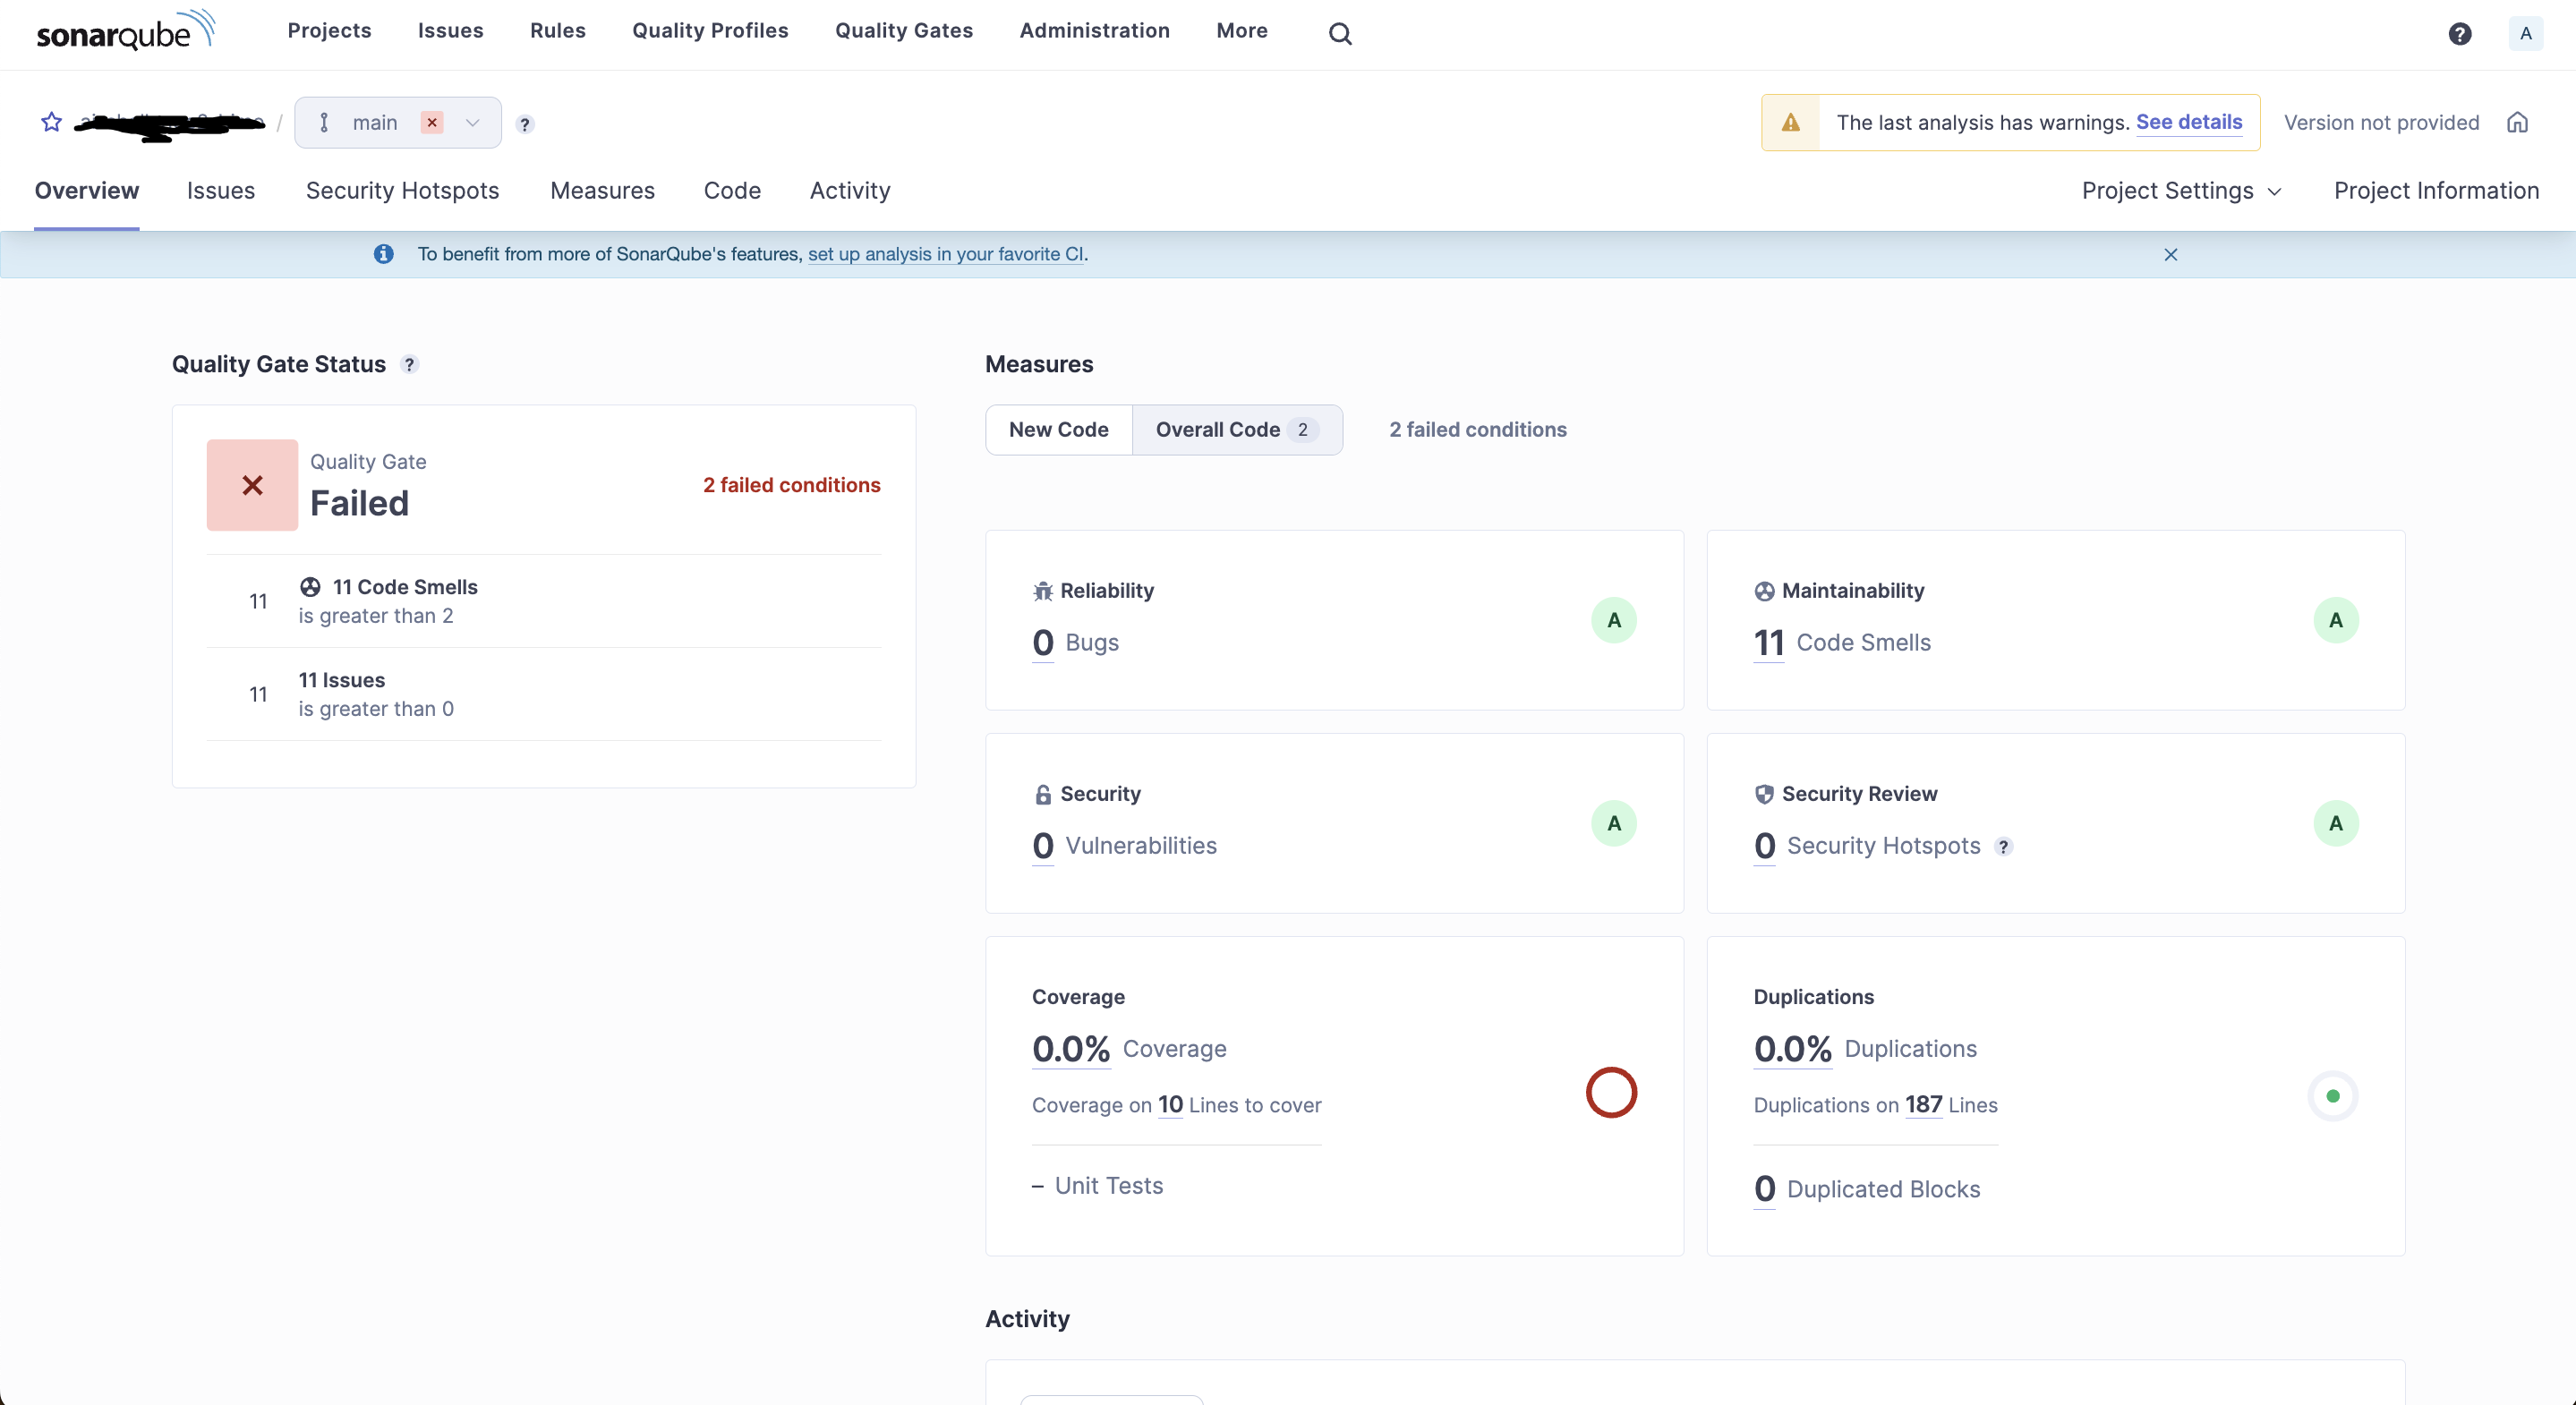Click the SonarQube logo
The image size is (2576, 1405).
[125, 31]
